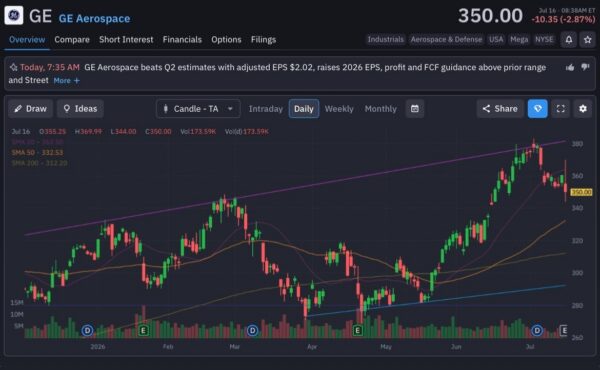The image size is (600, 370).
Task: Click the earnings E marker before Feb
Action: [x=143, y=330]
